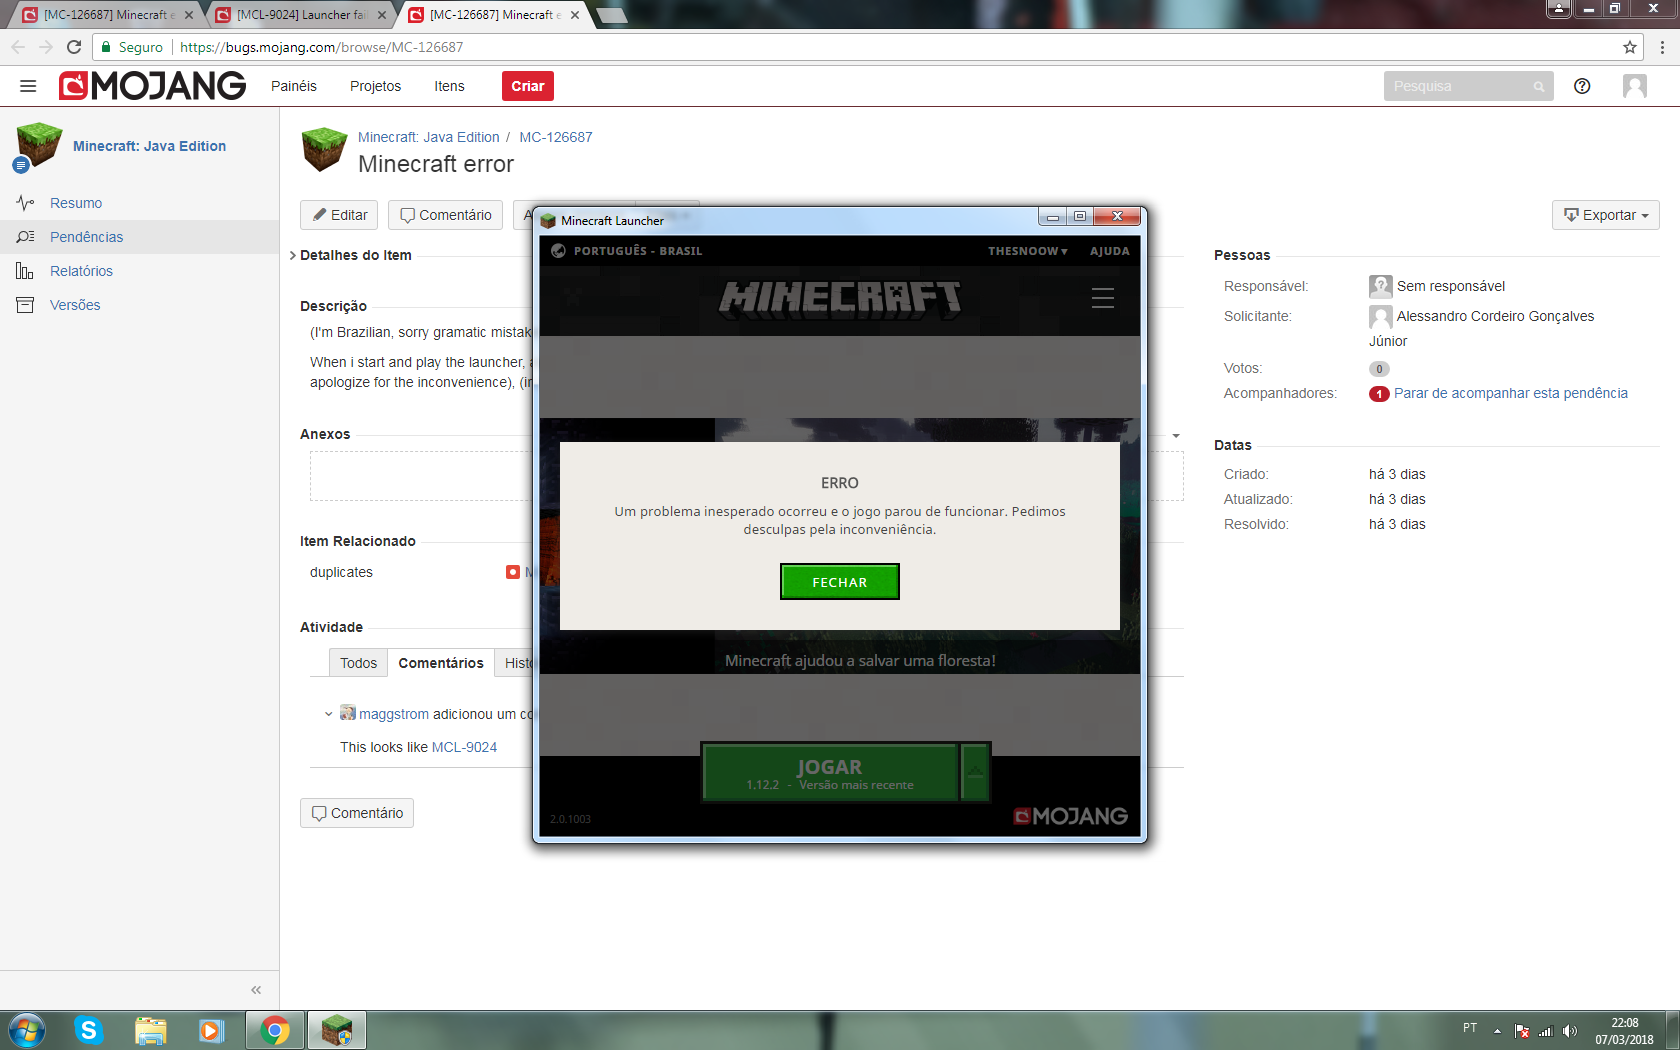
Task: Open Minecraft: Java Edition sidebar project link
Action: pyautogui.click(x=149, y=146)
